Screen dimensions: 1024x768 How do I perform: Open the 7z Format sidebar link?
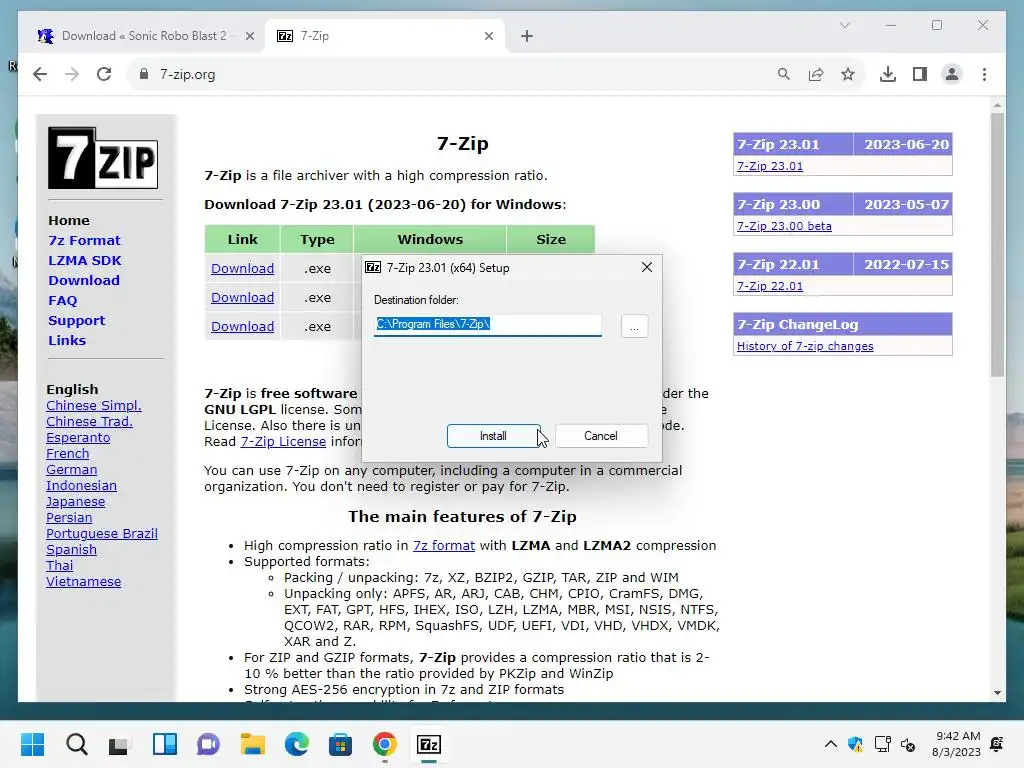click(x=84, y=240)
